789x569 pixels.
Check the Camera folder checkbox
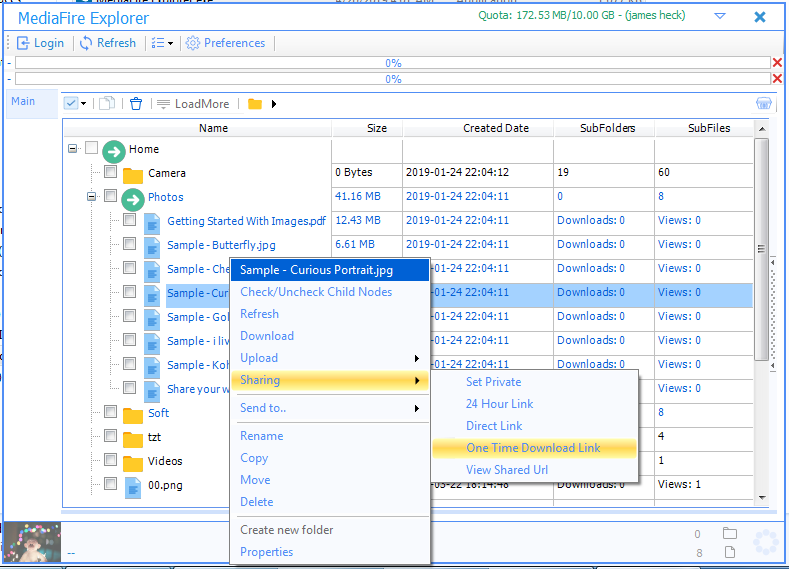tap(110, 172)
